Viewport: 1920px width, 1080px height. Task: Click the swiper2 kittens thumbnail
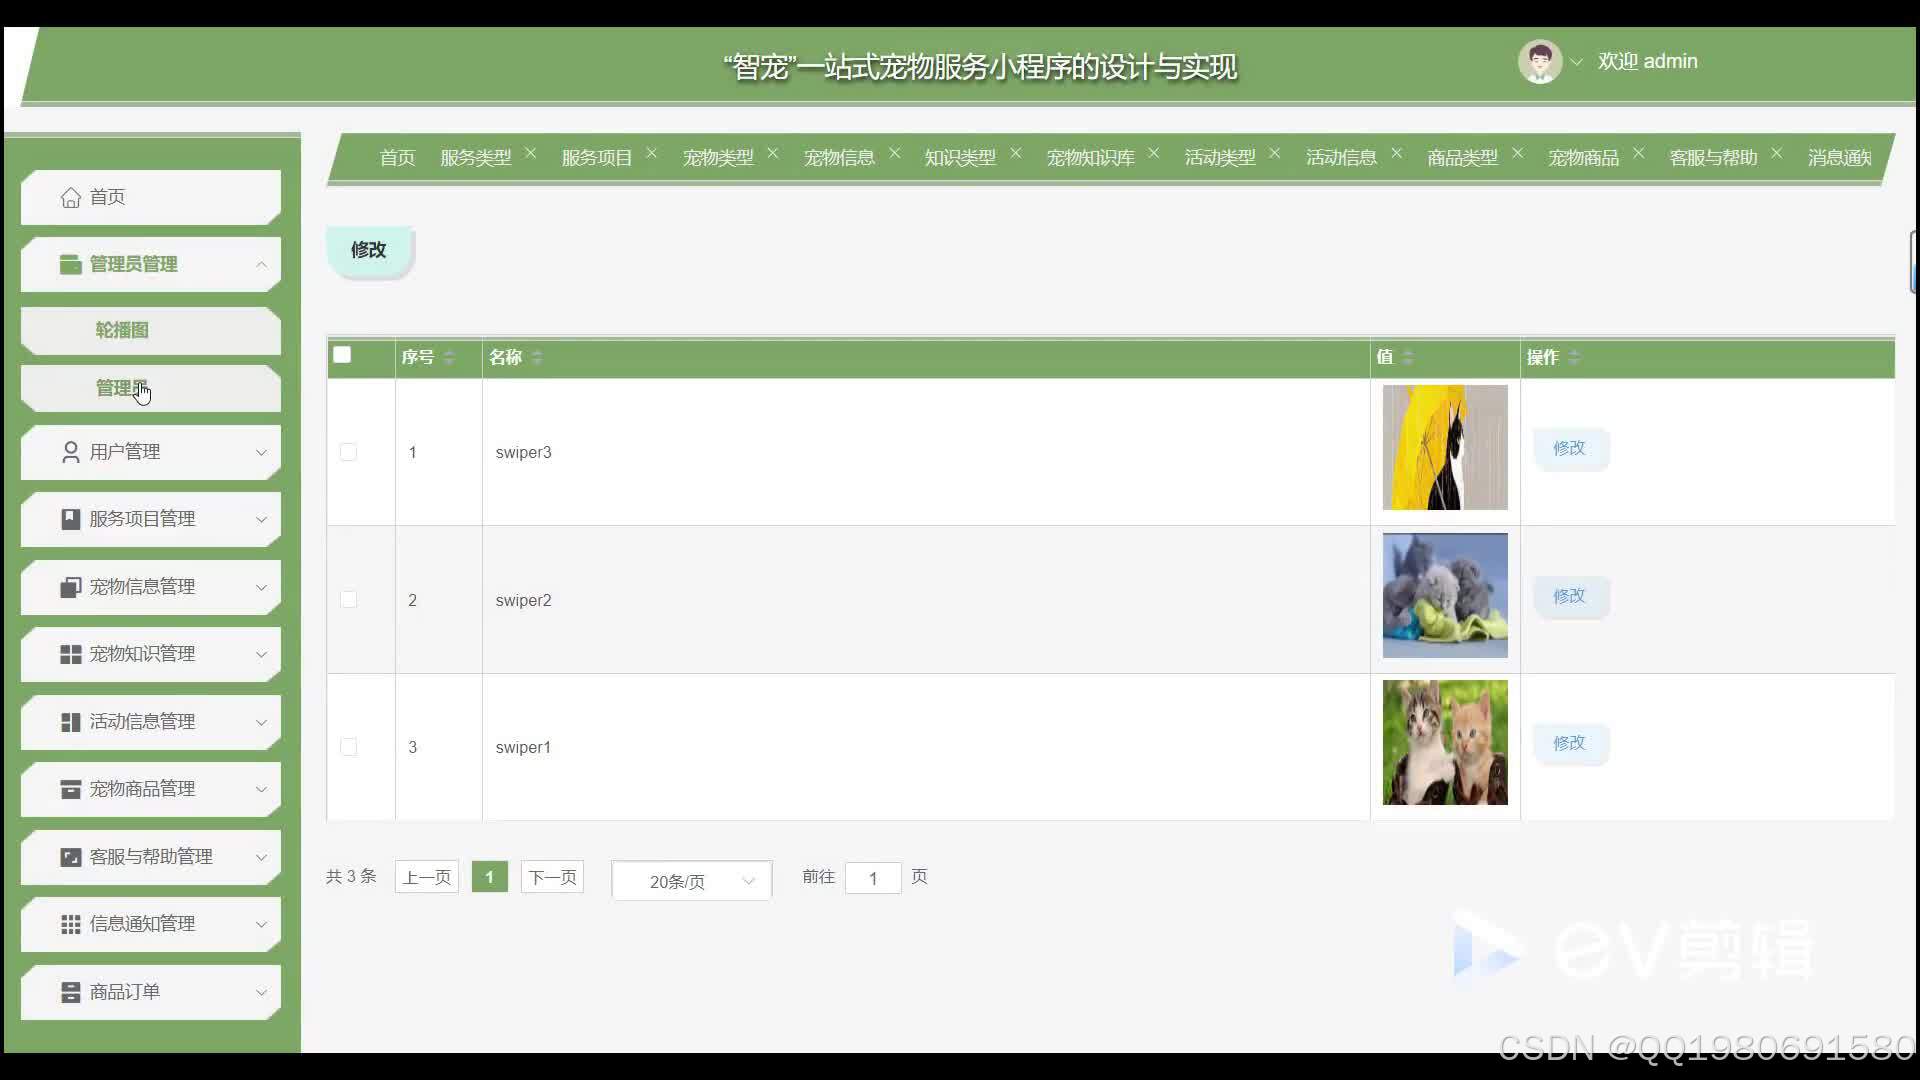click(1444, 596)
